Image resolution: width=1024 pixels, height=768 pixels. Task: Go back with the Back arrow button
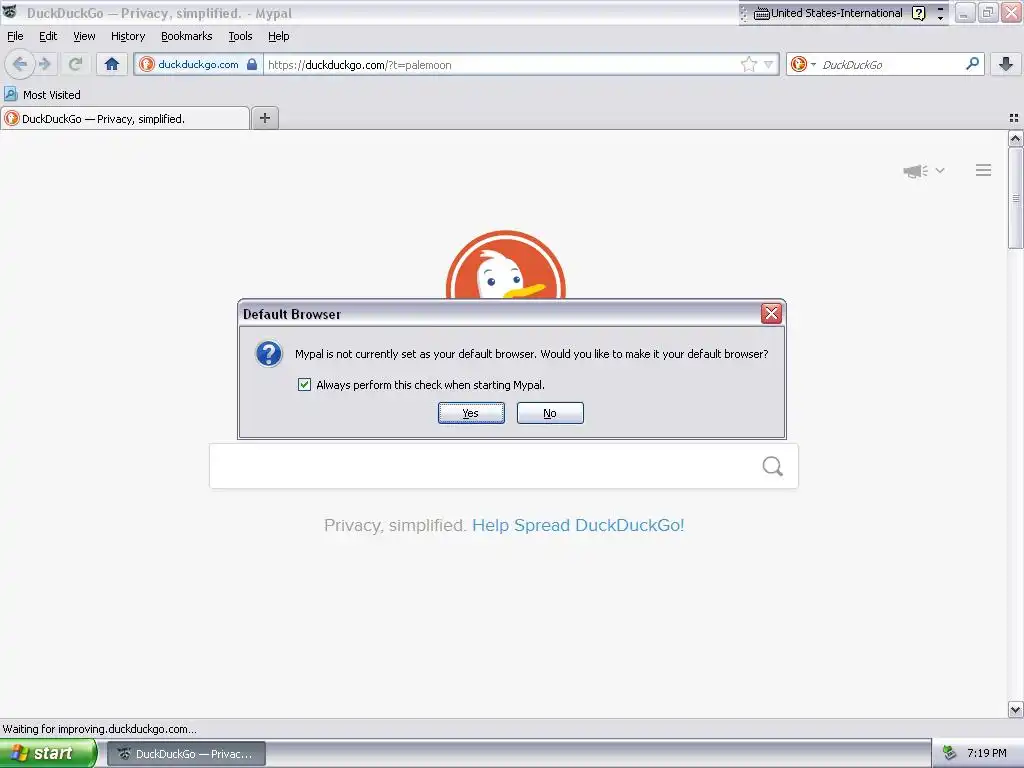[20, 64]
